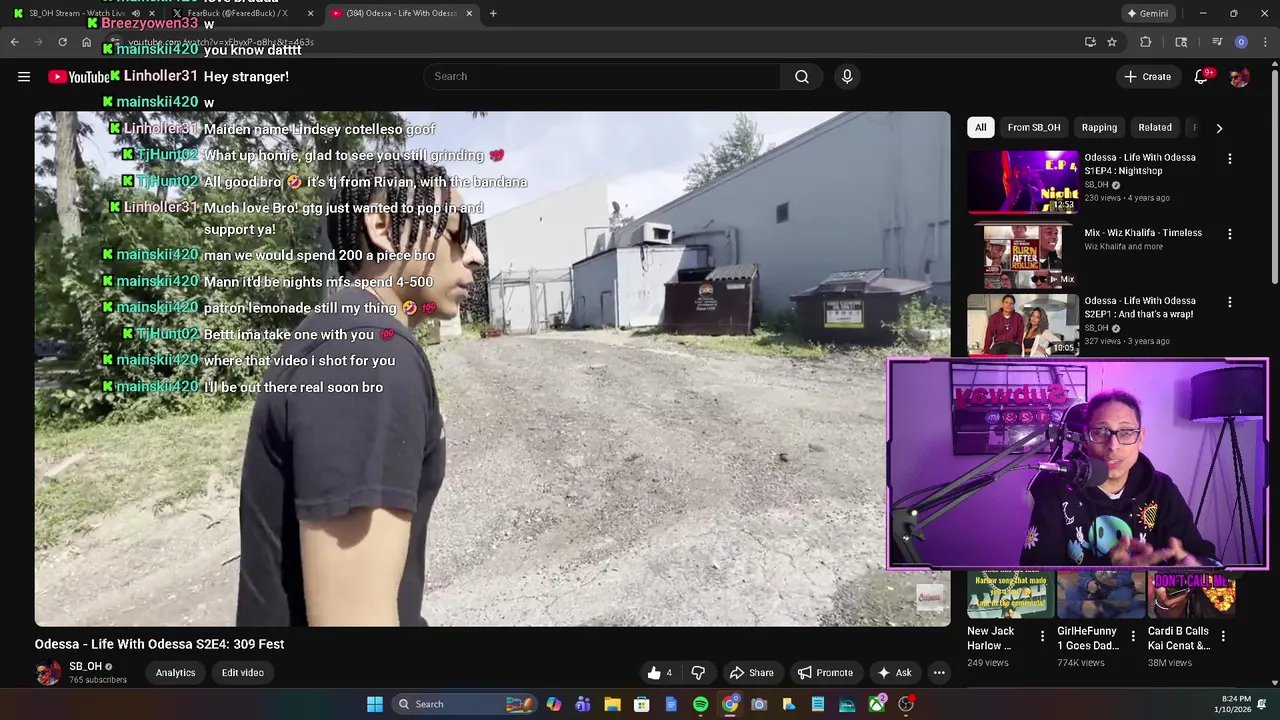The height and width of the screenshot is (720, 1280).
Task: Dislike the video with thumbs down
Action: 698,672
